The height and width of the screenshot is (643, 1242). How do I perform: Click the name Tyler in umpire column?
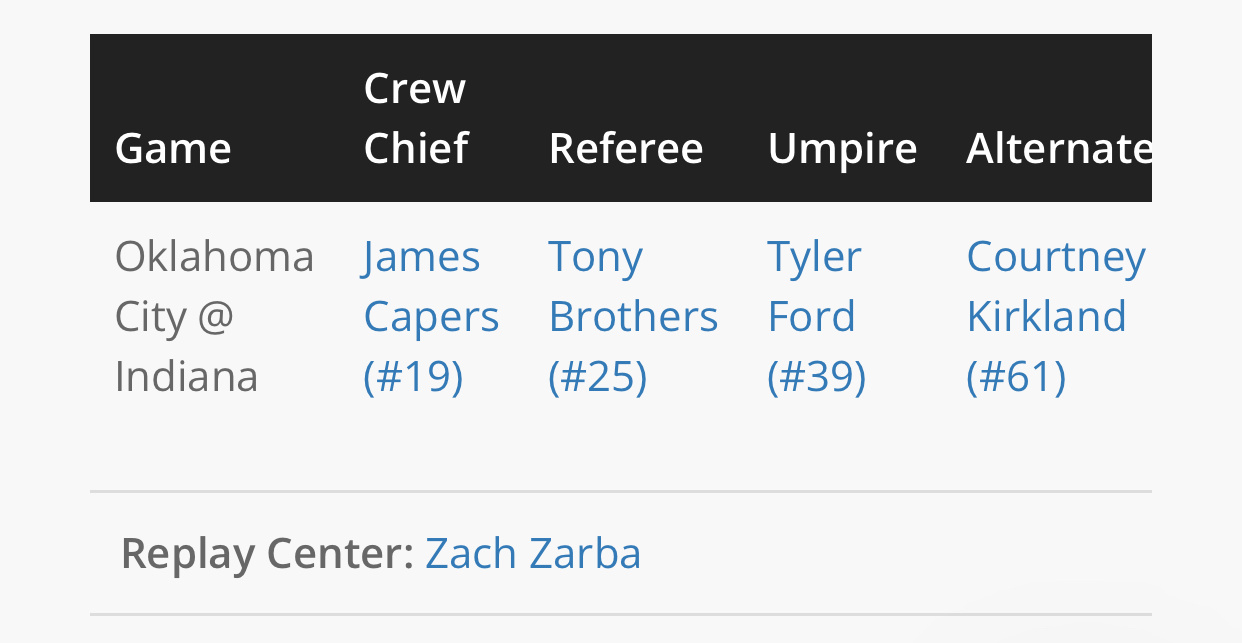pos(814,257)
